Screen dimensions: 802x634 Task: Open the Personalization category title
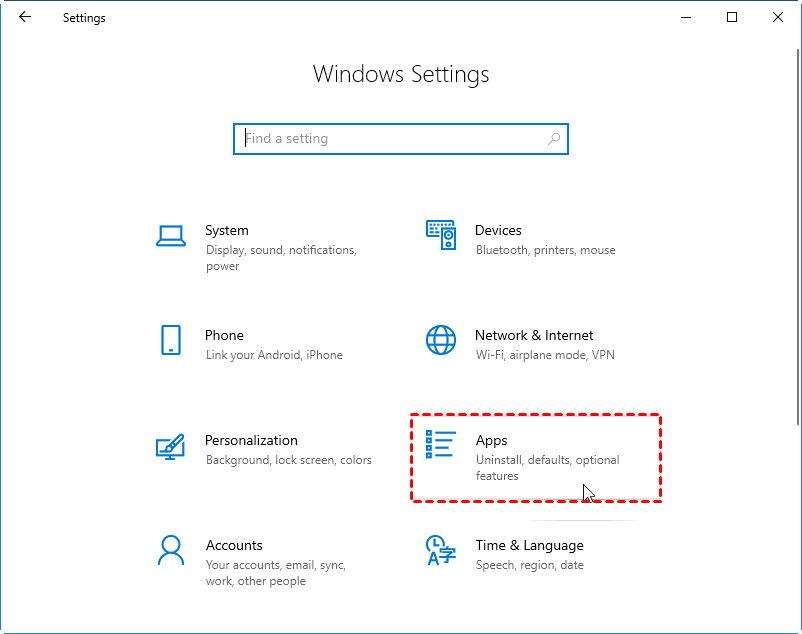pos(251,440)
